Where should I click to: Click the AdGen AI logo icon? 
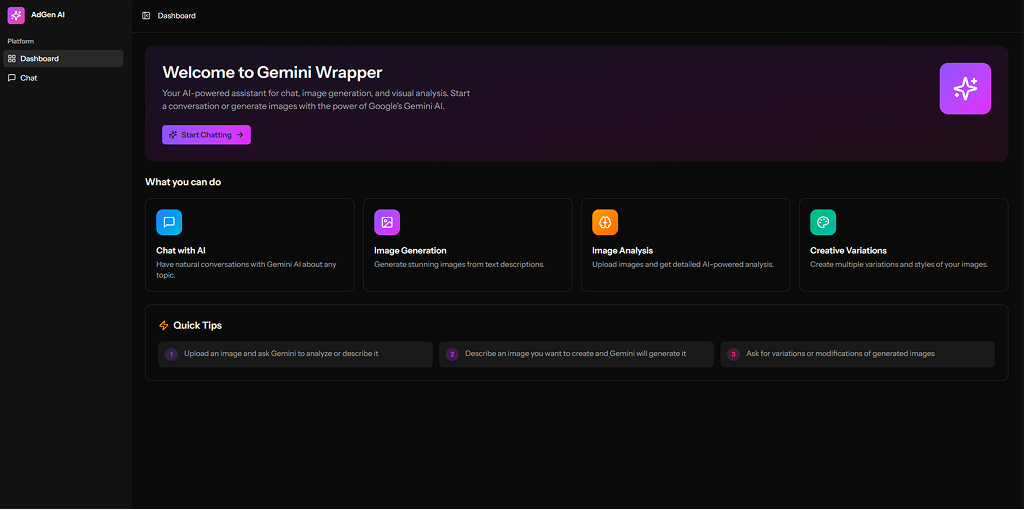(x=15, y=15)
